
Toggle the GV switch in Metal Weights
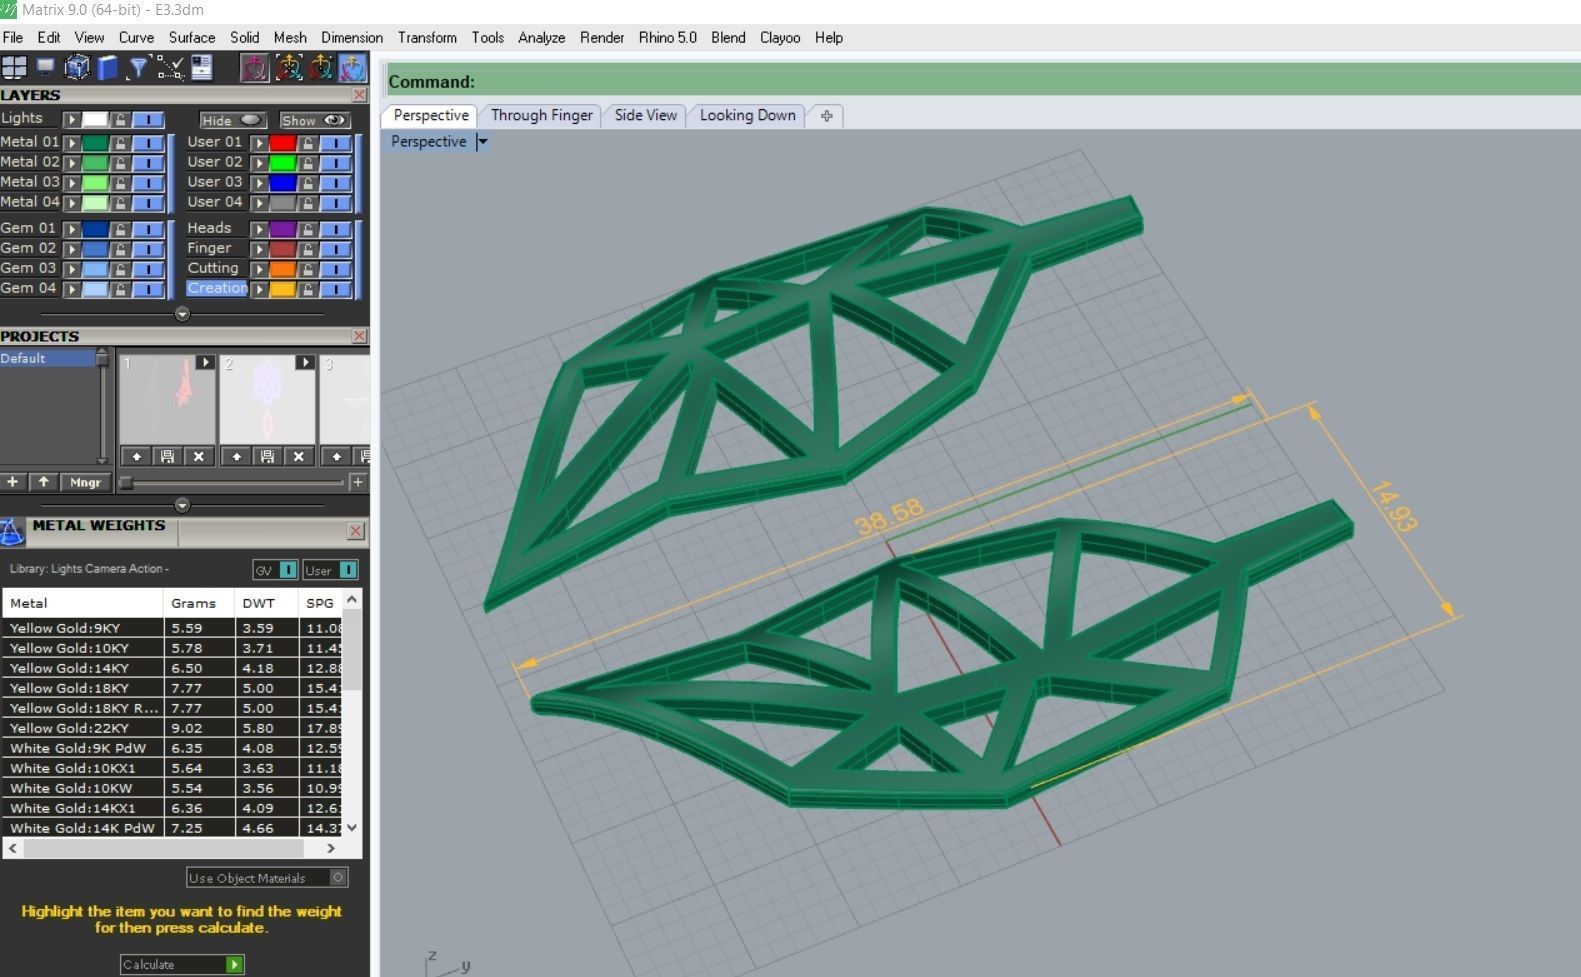tap(288, 570)
